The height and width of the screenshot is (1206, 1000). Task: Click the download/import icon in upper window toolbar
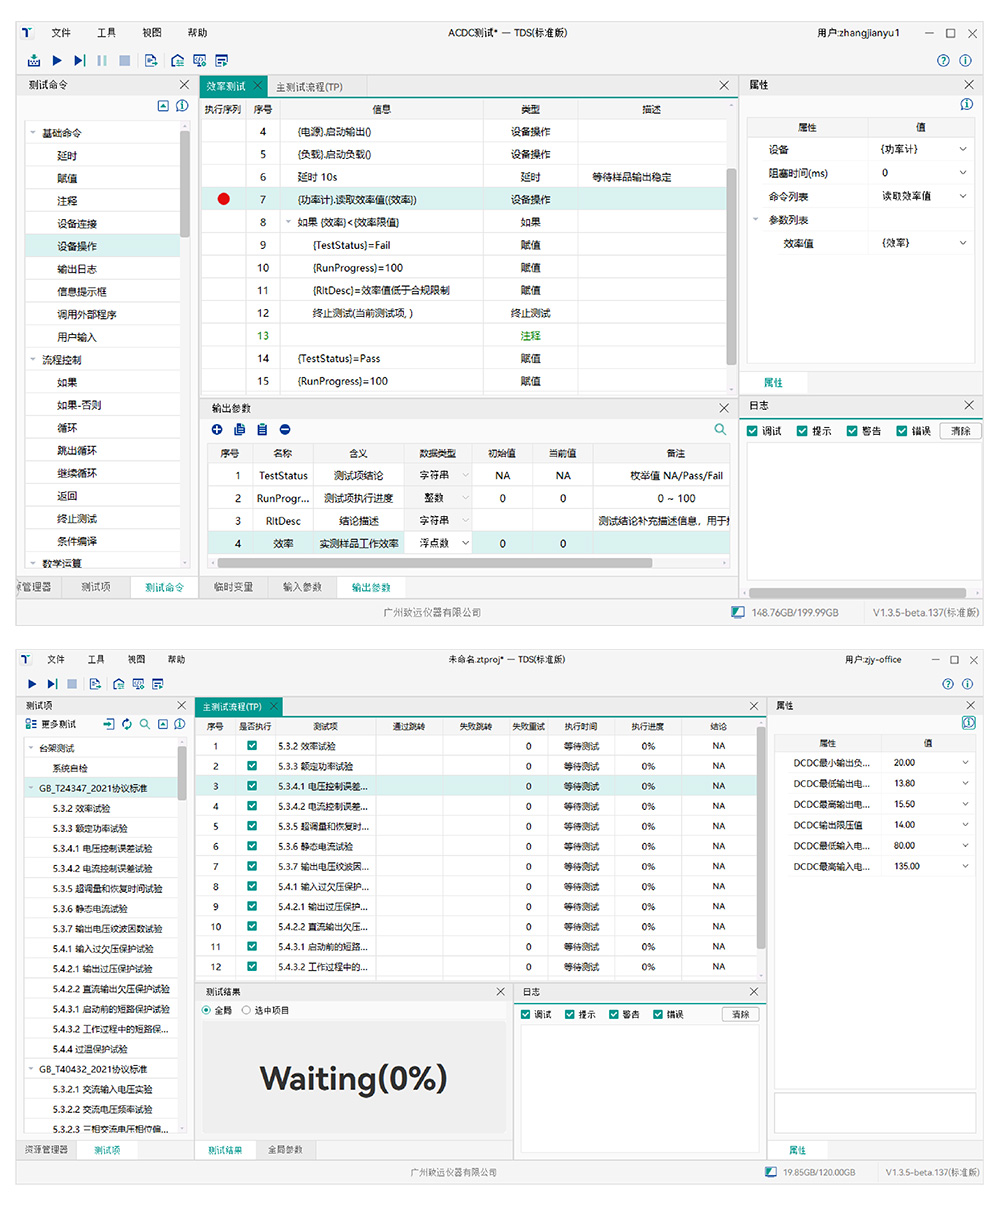(x=34, y=60)
